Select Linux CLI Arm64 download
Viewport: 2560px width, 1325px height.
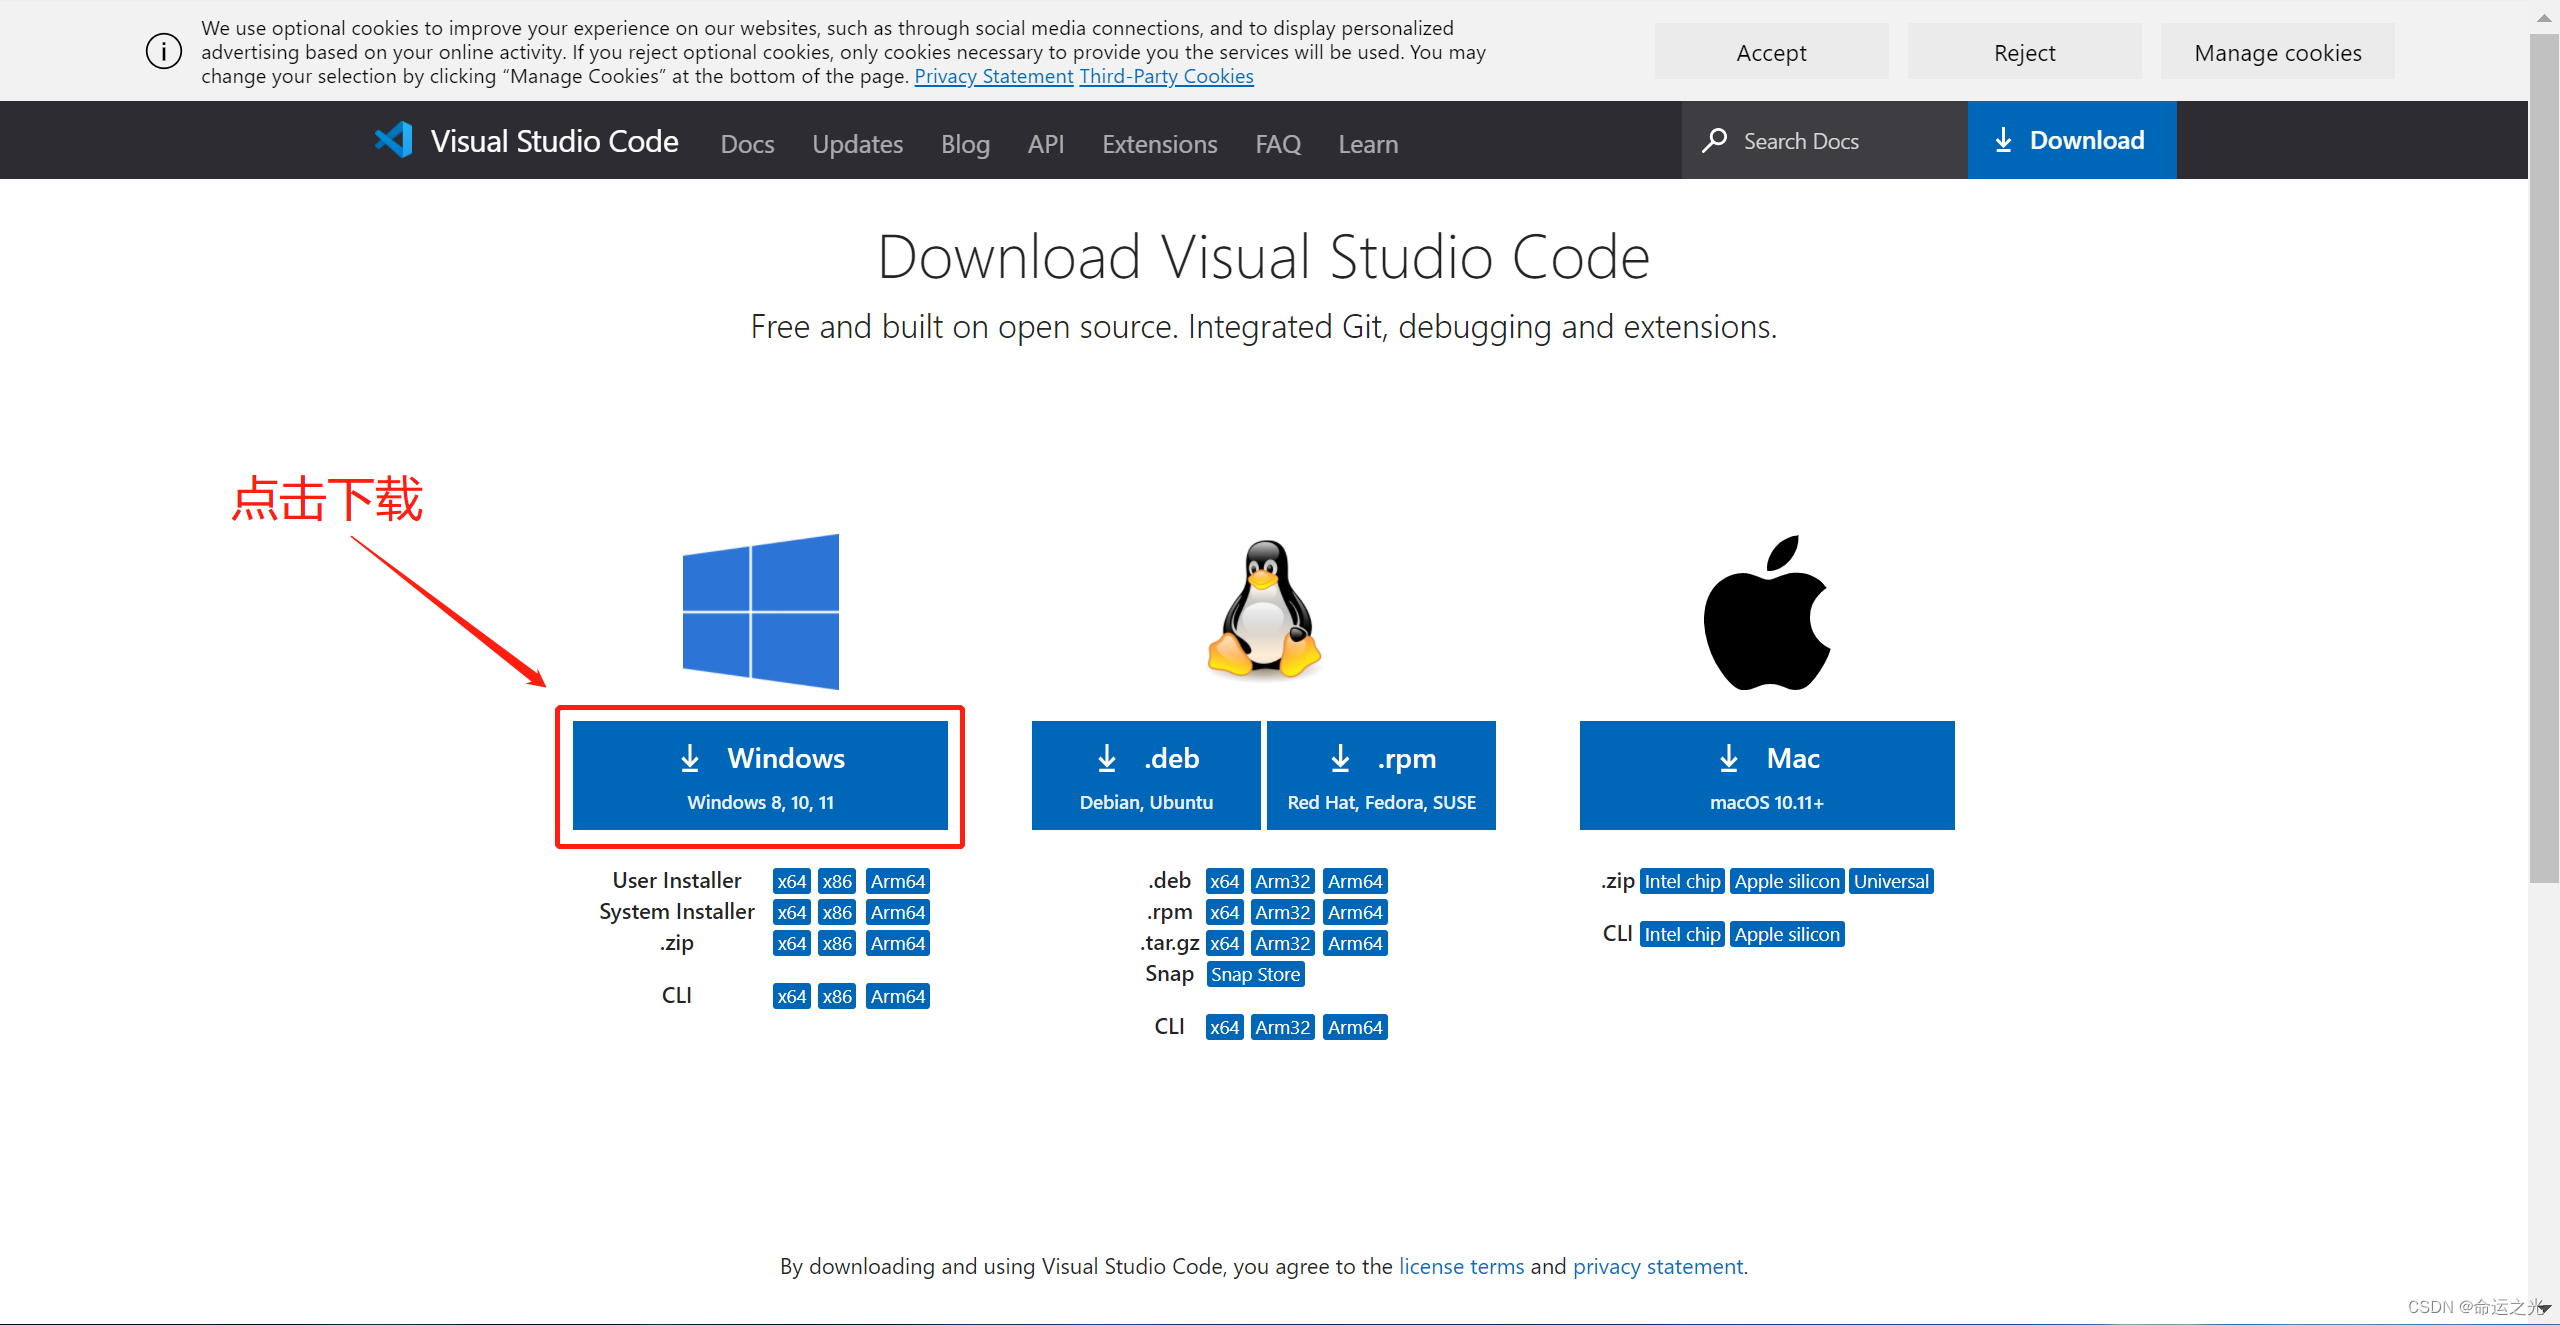(1355, 1027)
